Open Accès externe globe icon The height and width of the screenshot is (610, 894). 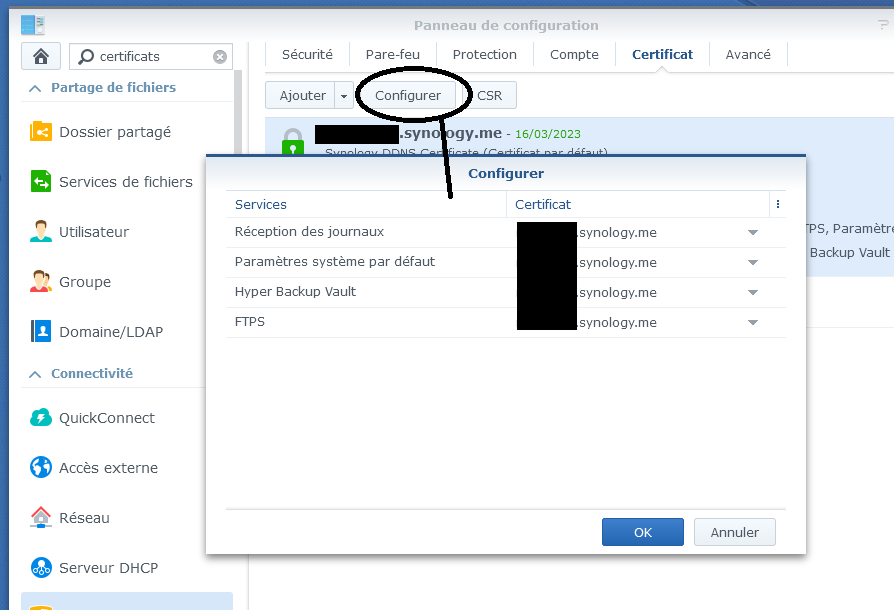point(41,467)
